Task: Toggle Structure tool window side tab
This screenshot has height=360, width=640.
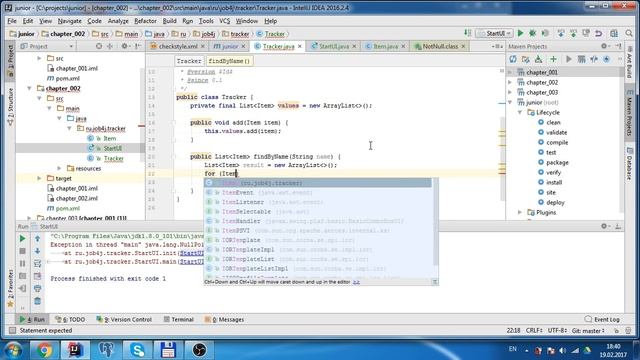Action: point(11,107)
